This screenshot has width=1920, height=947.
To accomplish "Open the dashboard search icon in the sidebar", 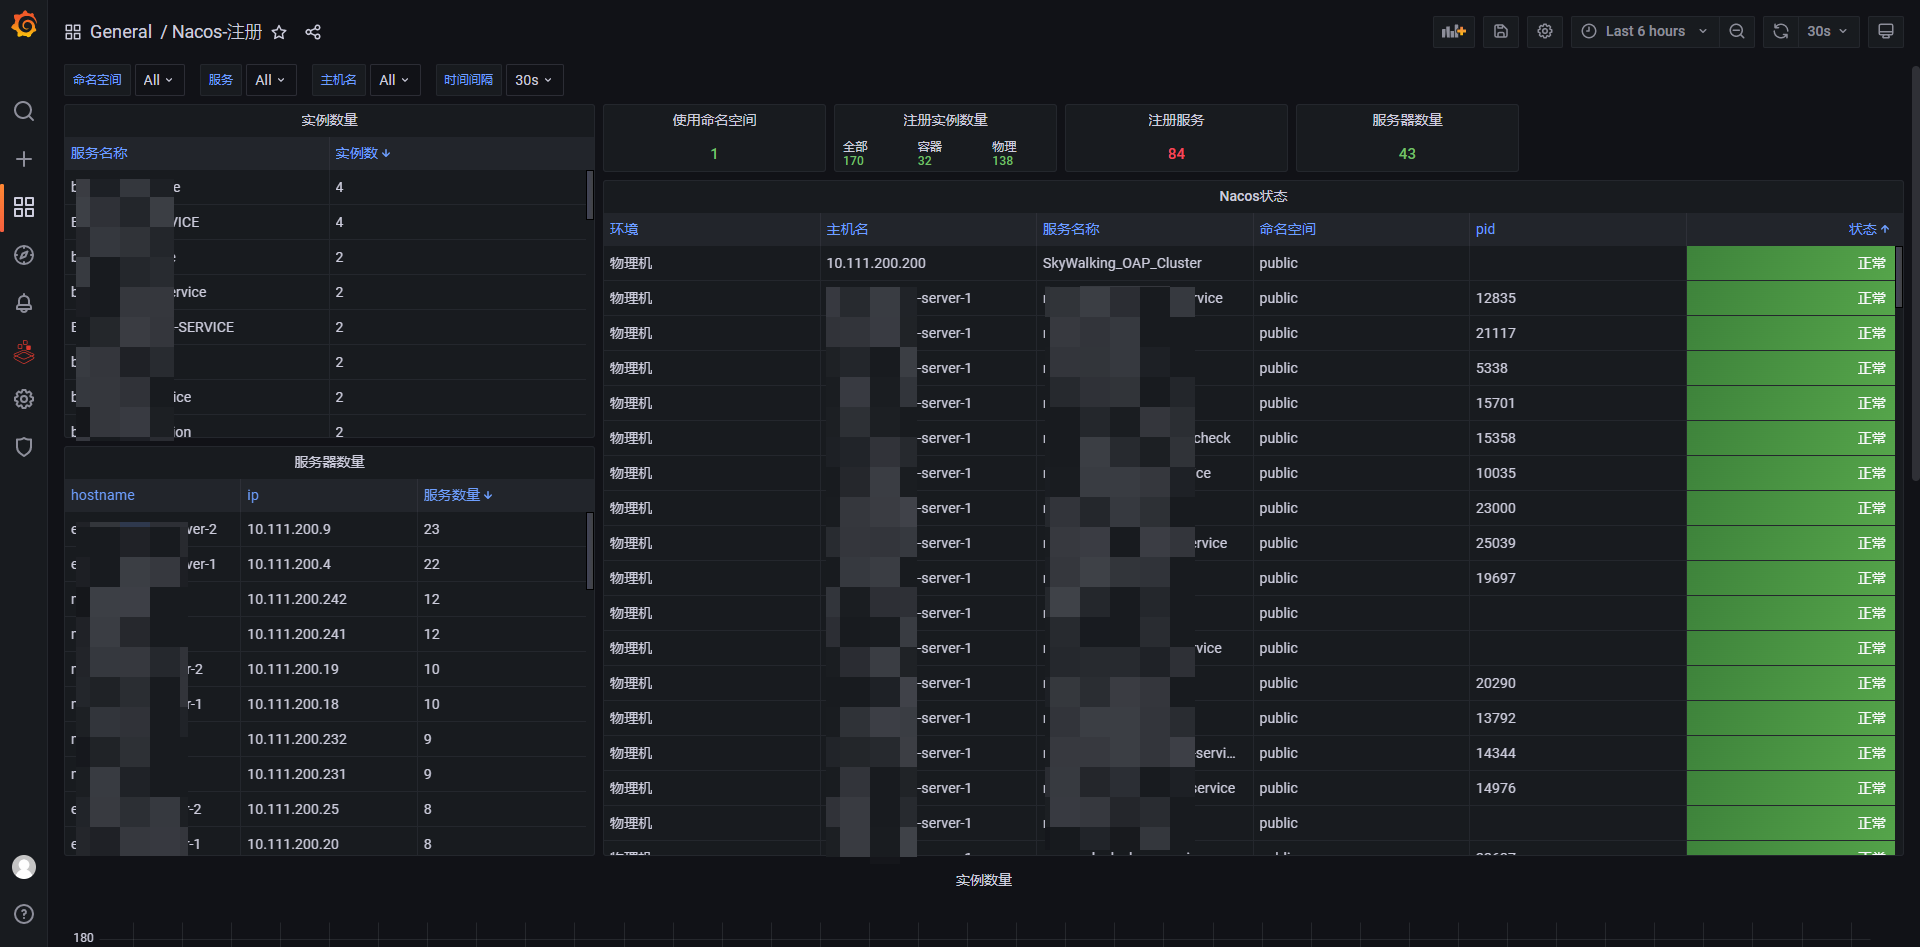I will point(24,111).
